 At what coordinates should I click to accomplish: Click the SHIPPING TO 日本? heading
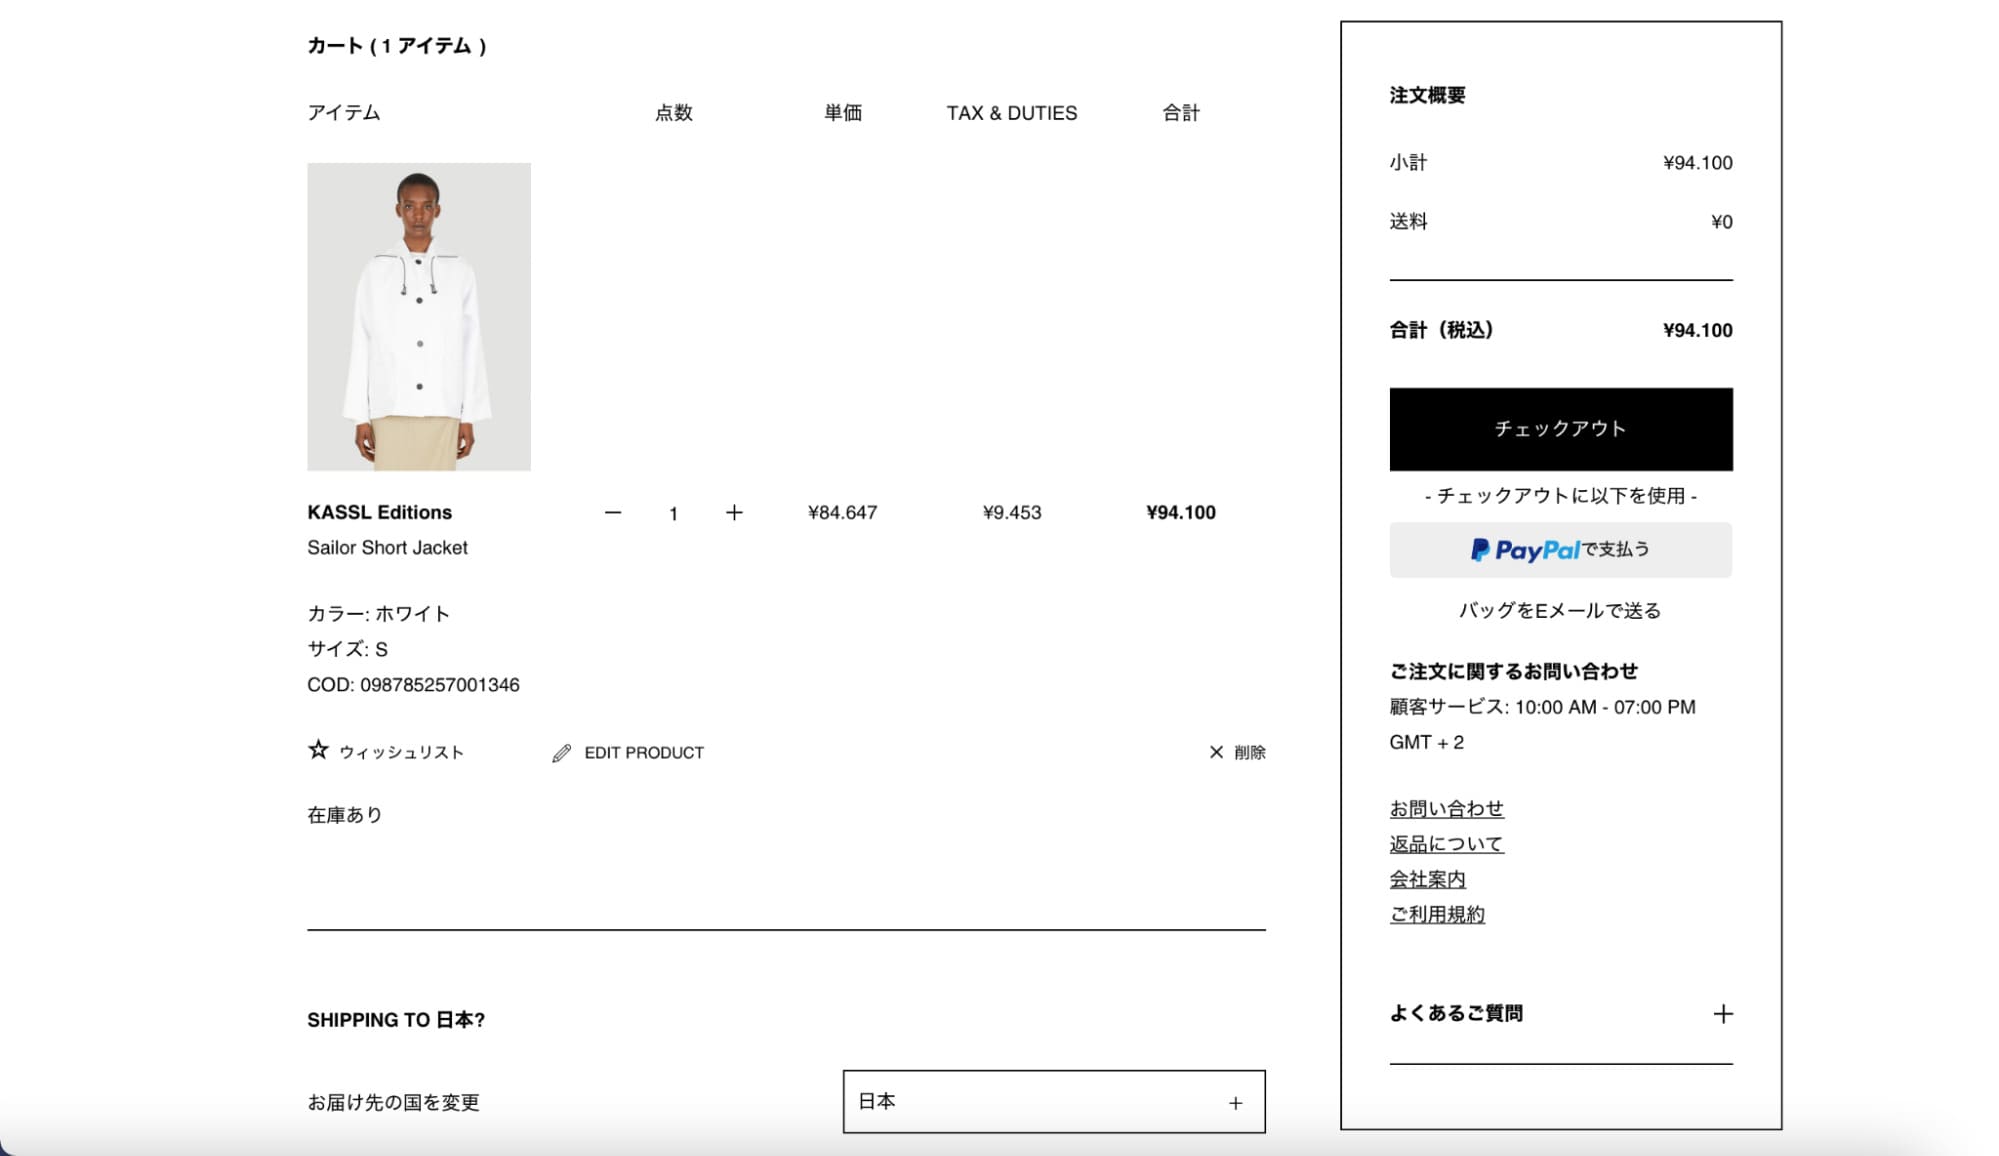click(396, 1020)
